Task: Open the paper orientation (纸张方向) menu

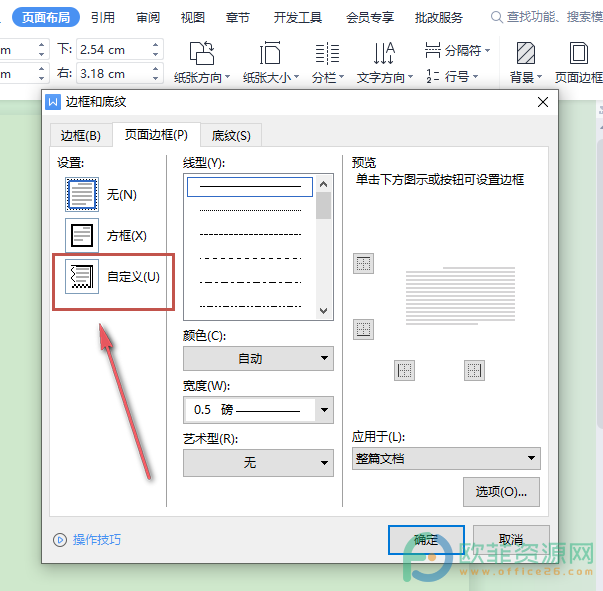Action: 202,63
